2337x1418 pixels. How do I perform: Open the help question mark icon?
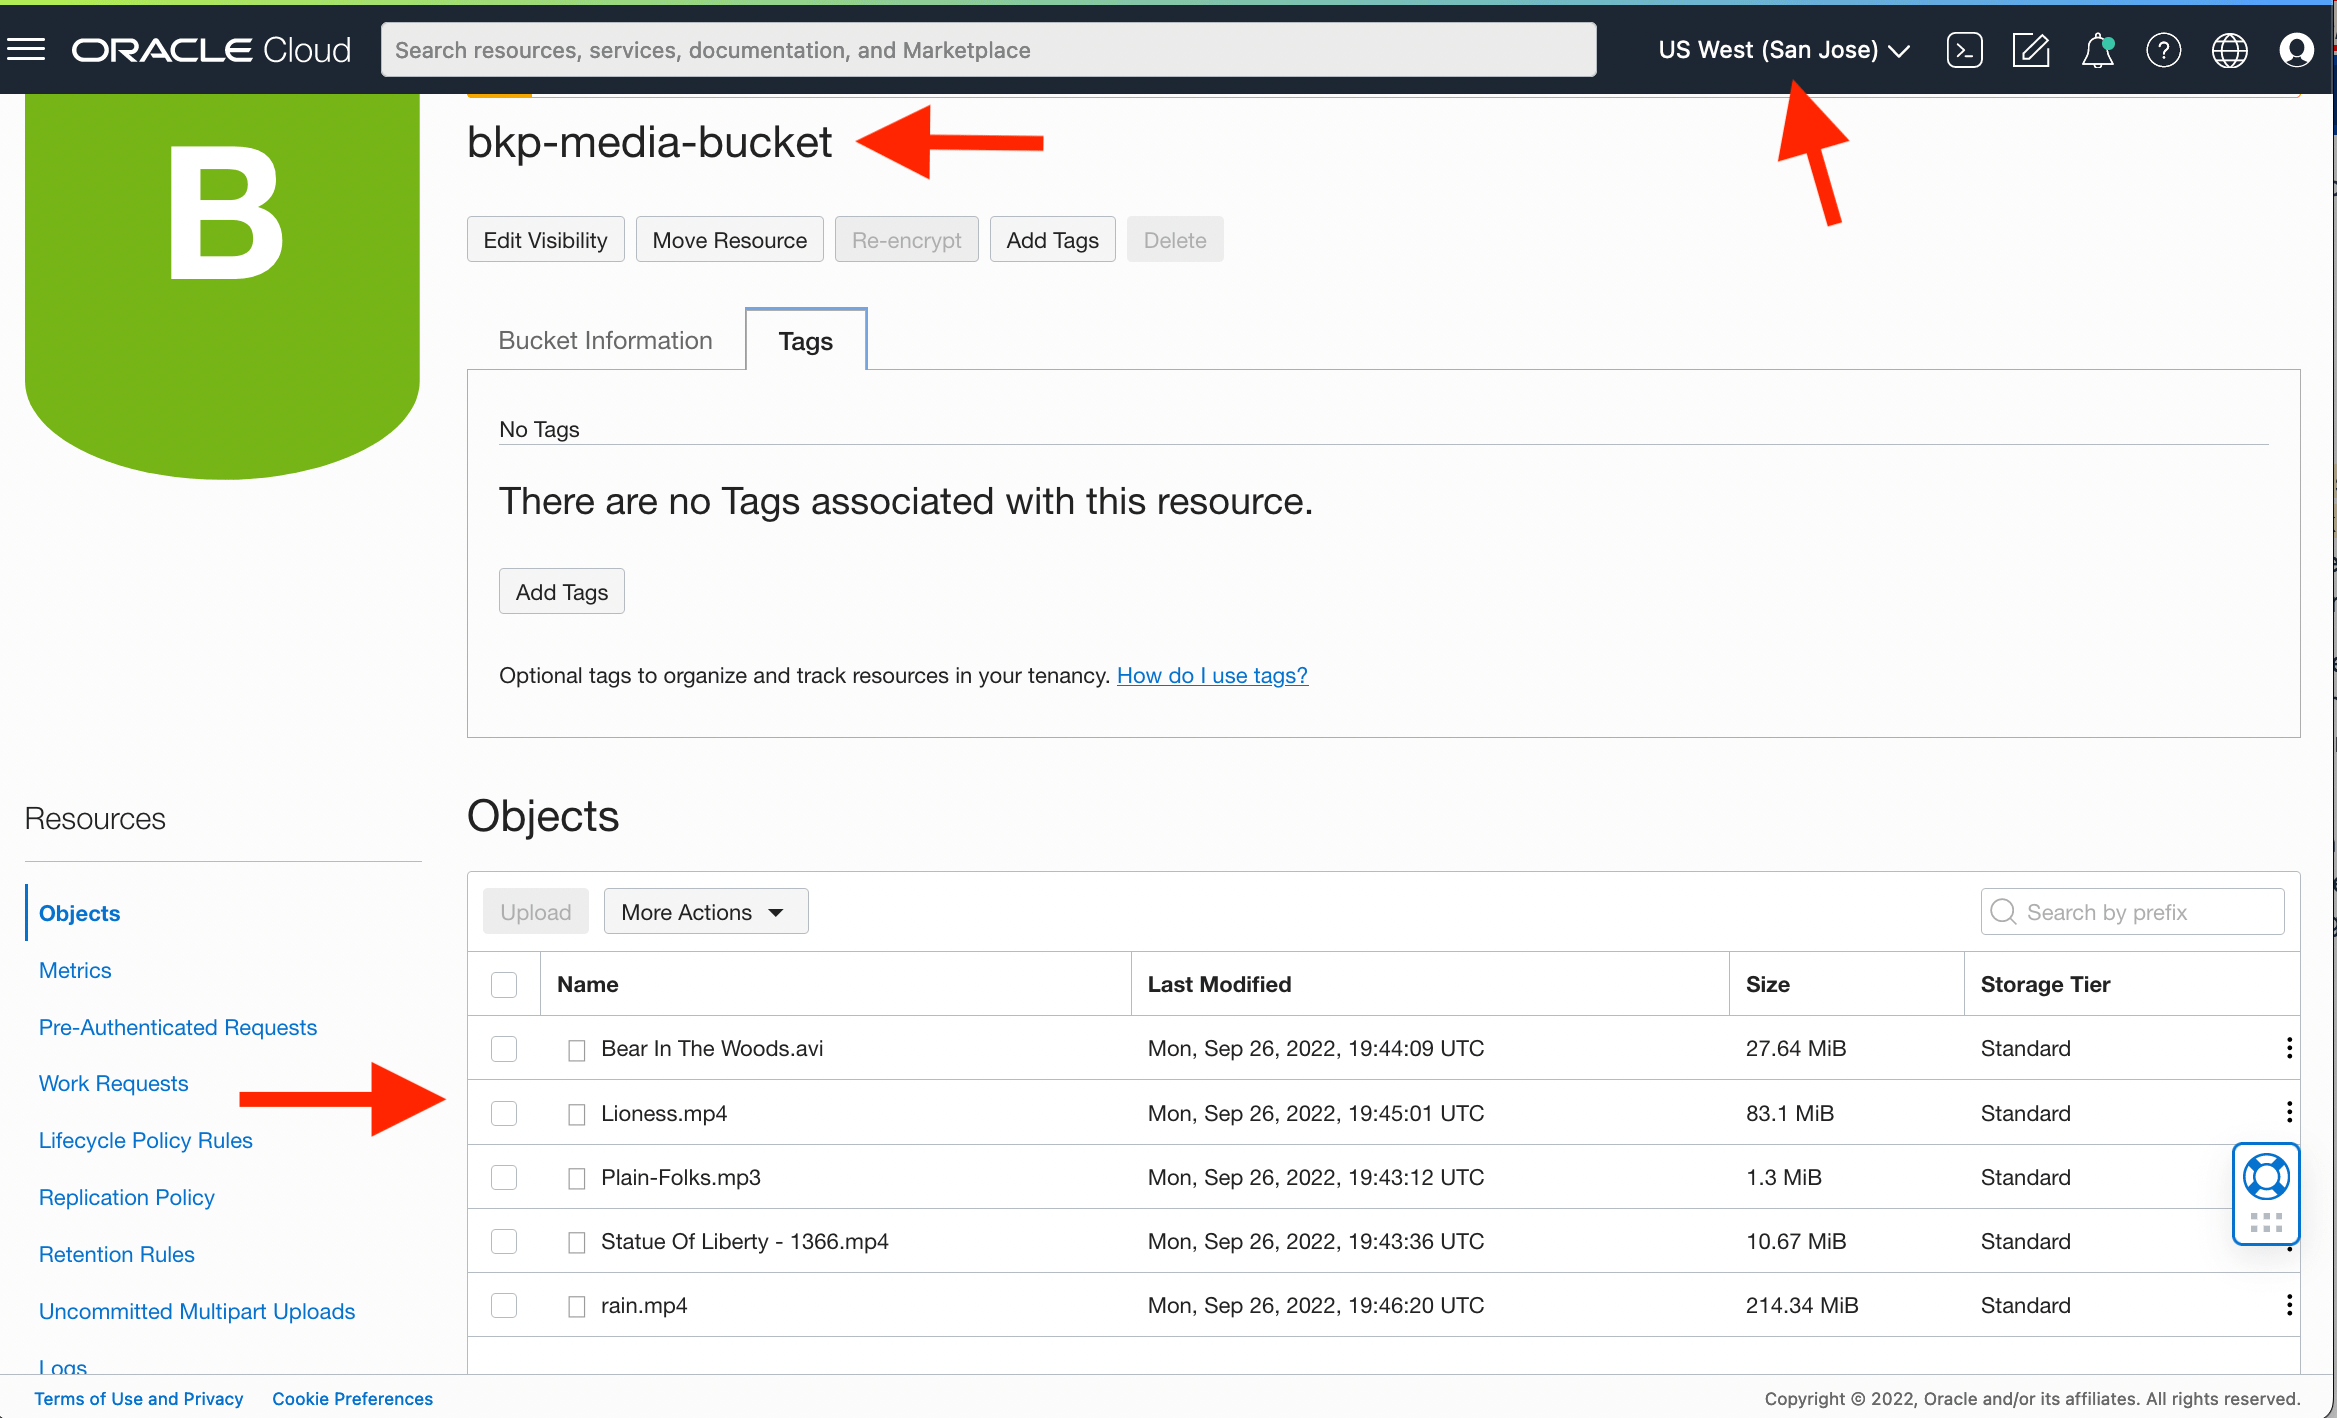click(x=2163, y=49)
